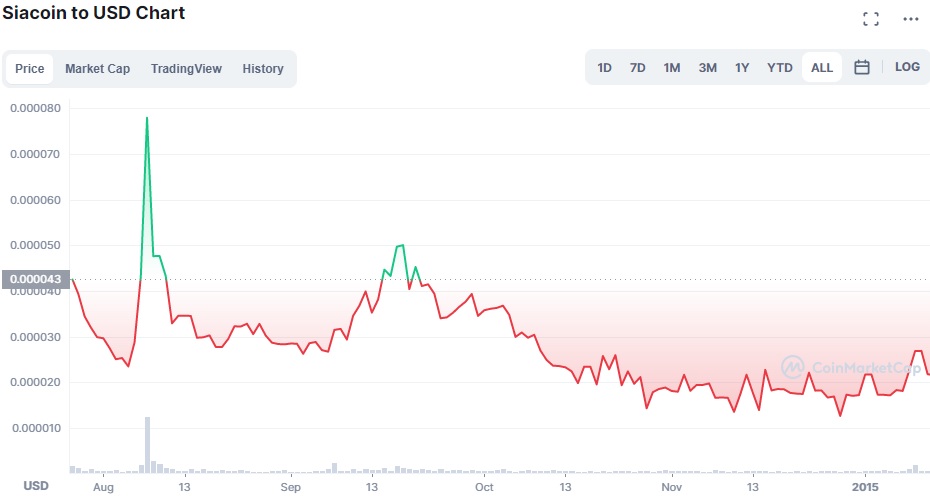Click the USD currency label
Viewport: 930px width, 498px height.
coord(36,486)
